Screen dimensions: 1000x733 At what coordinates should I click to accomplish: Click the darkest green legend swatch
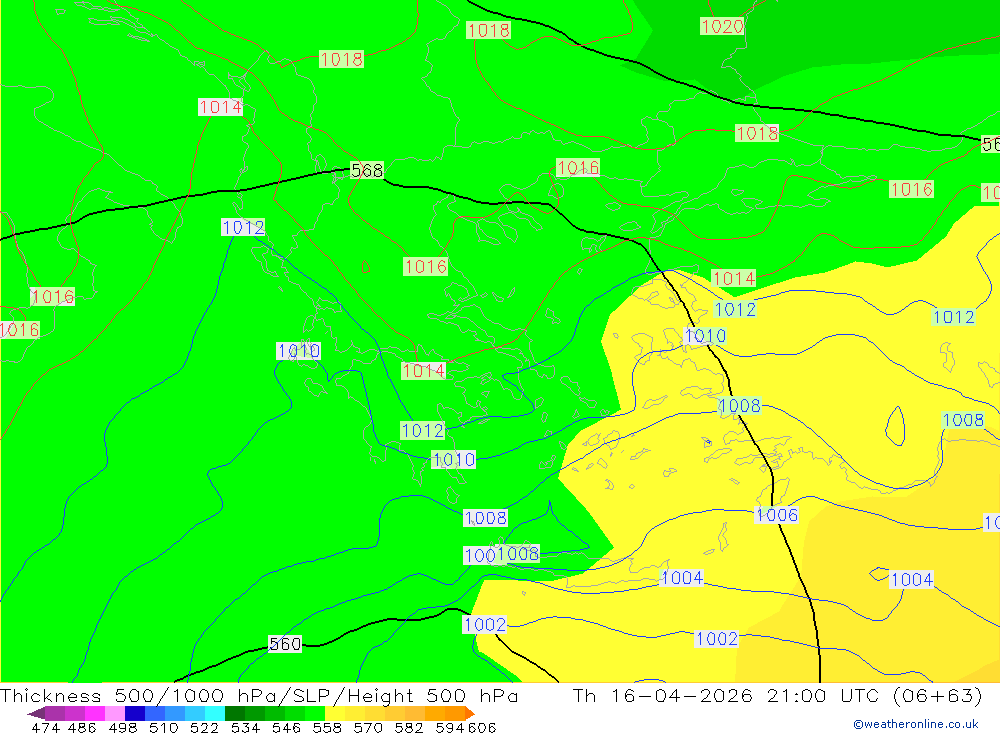235,713
